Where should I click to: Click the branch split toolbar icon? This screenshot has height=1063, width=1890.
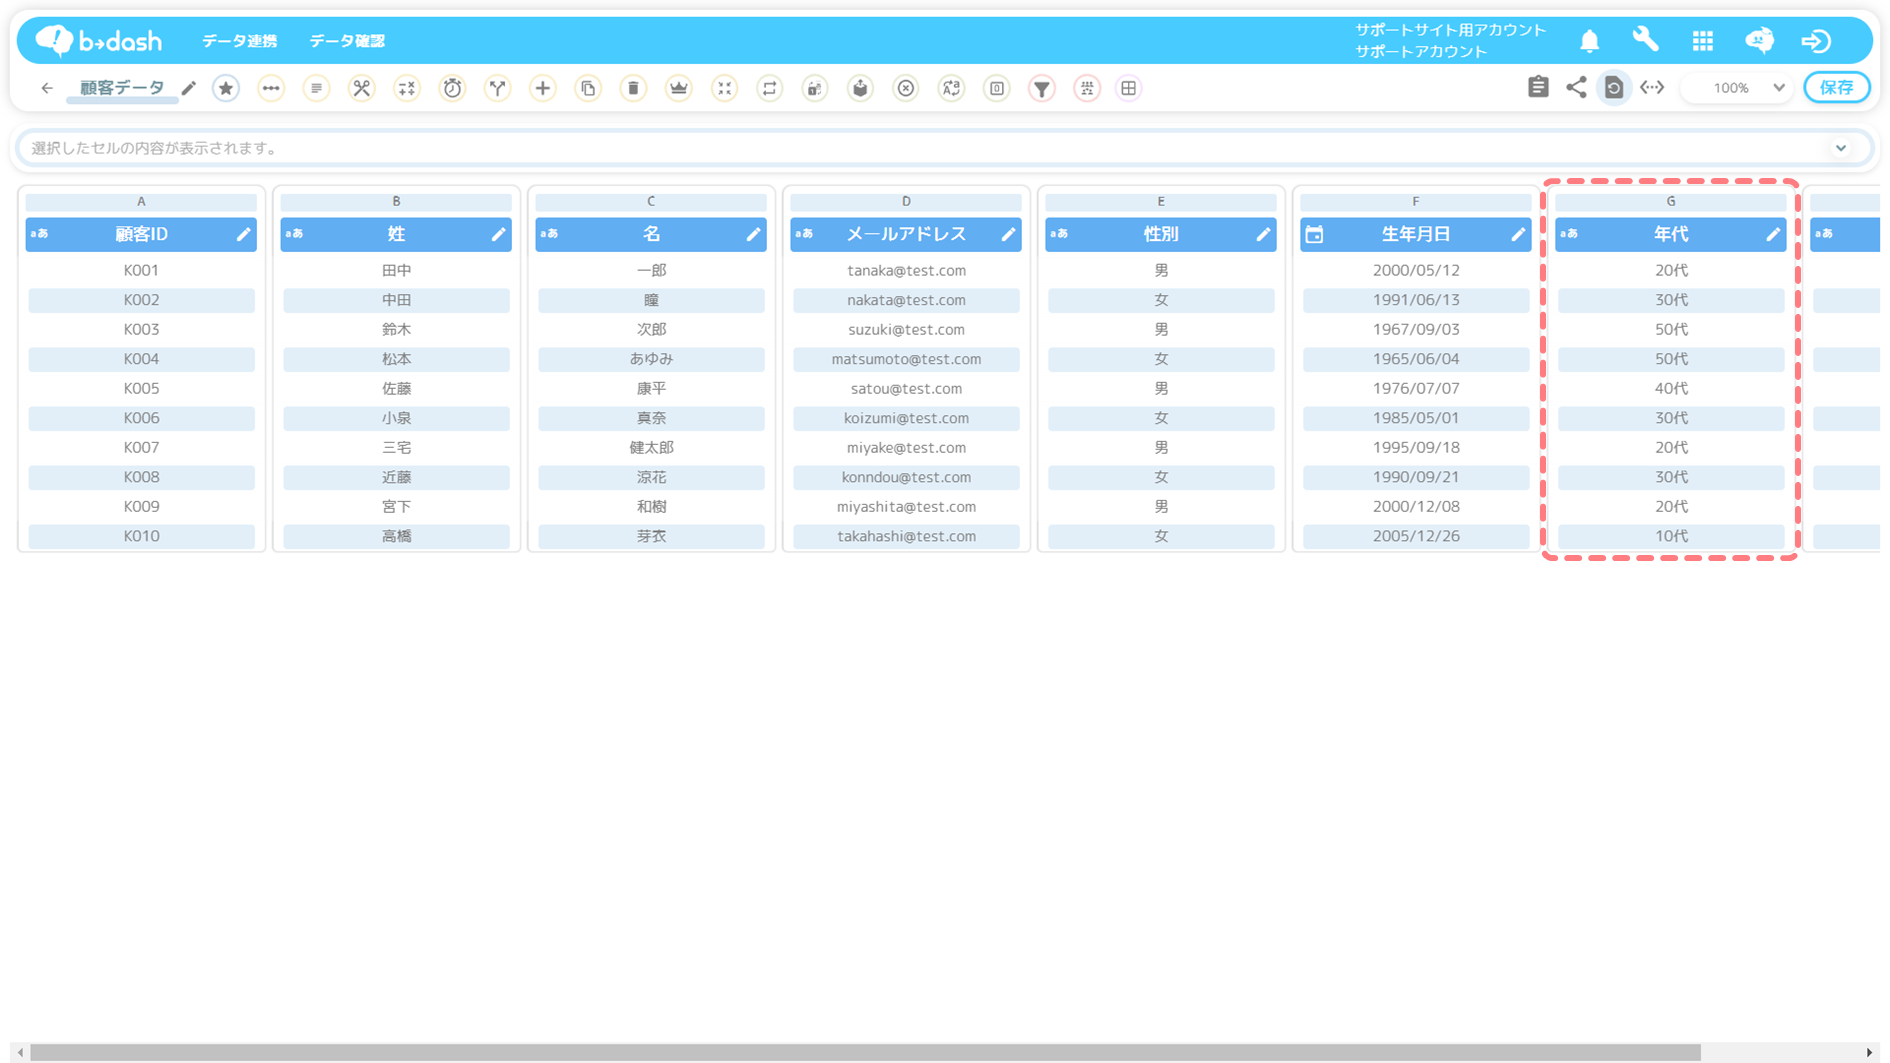pyautogui.click(x=497, y=88)
